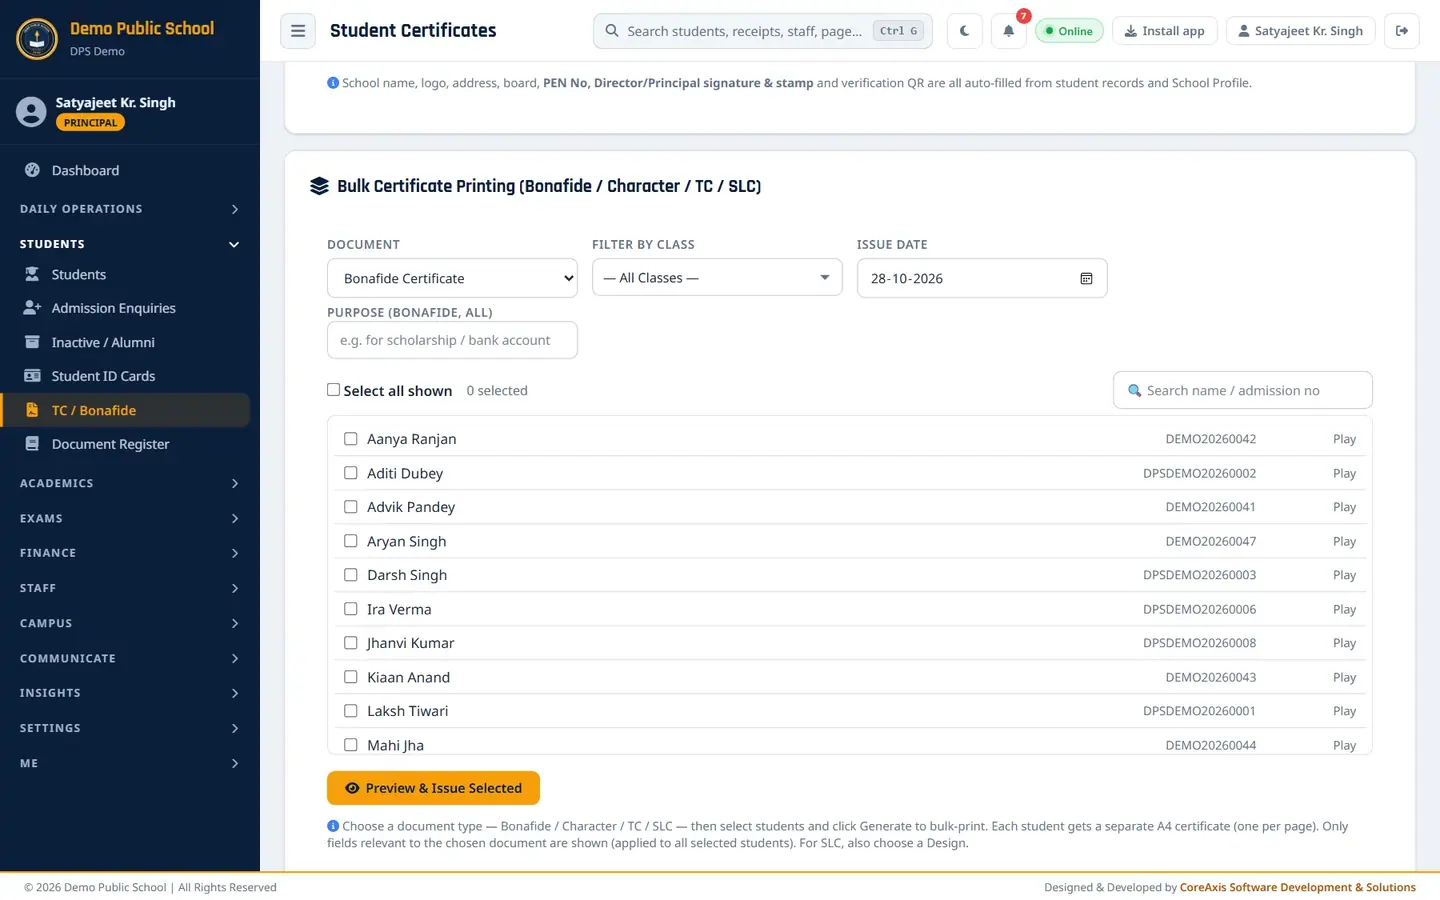Screen dimensions: 1440x900
Task: Expand the Finance section
Action: [130, 553]
